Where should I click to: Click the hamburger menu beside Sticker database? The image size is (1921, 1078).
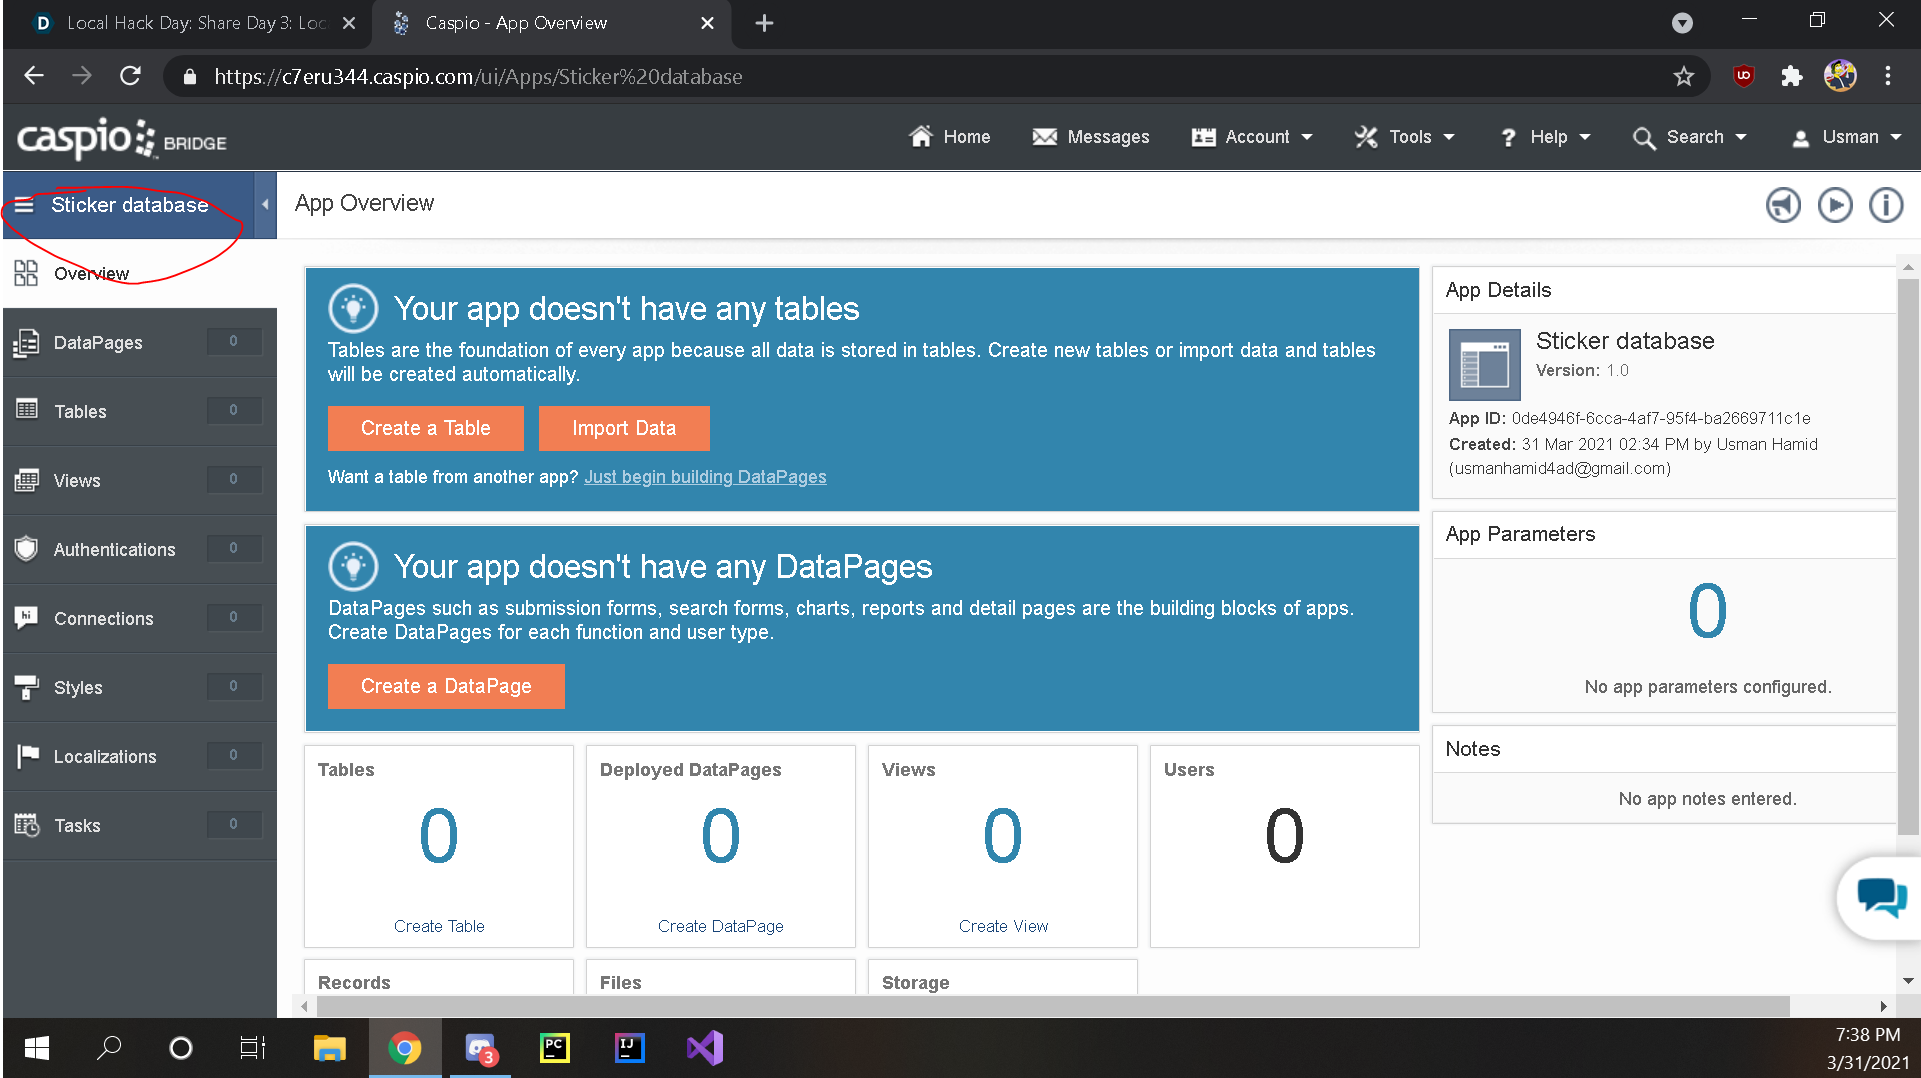(25, 205)
